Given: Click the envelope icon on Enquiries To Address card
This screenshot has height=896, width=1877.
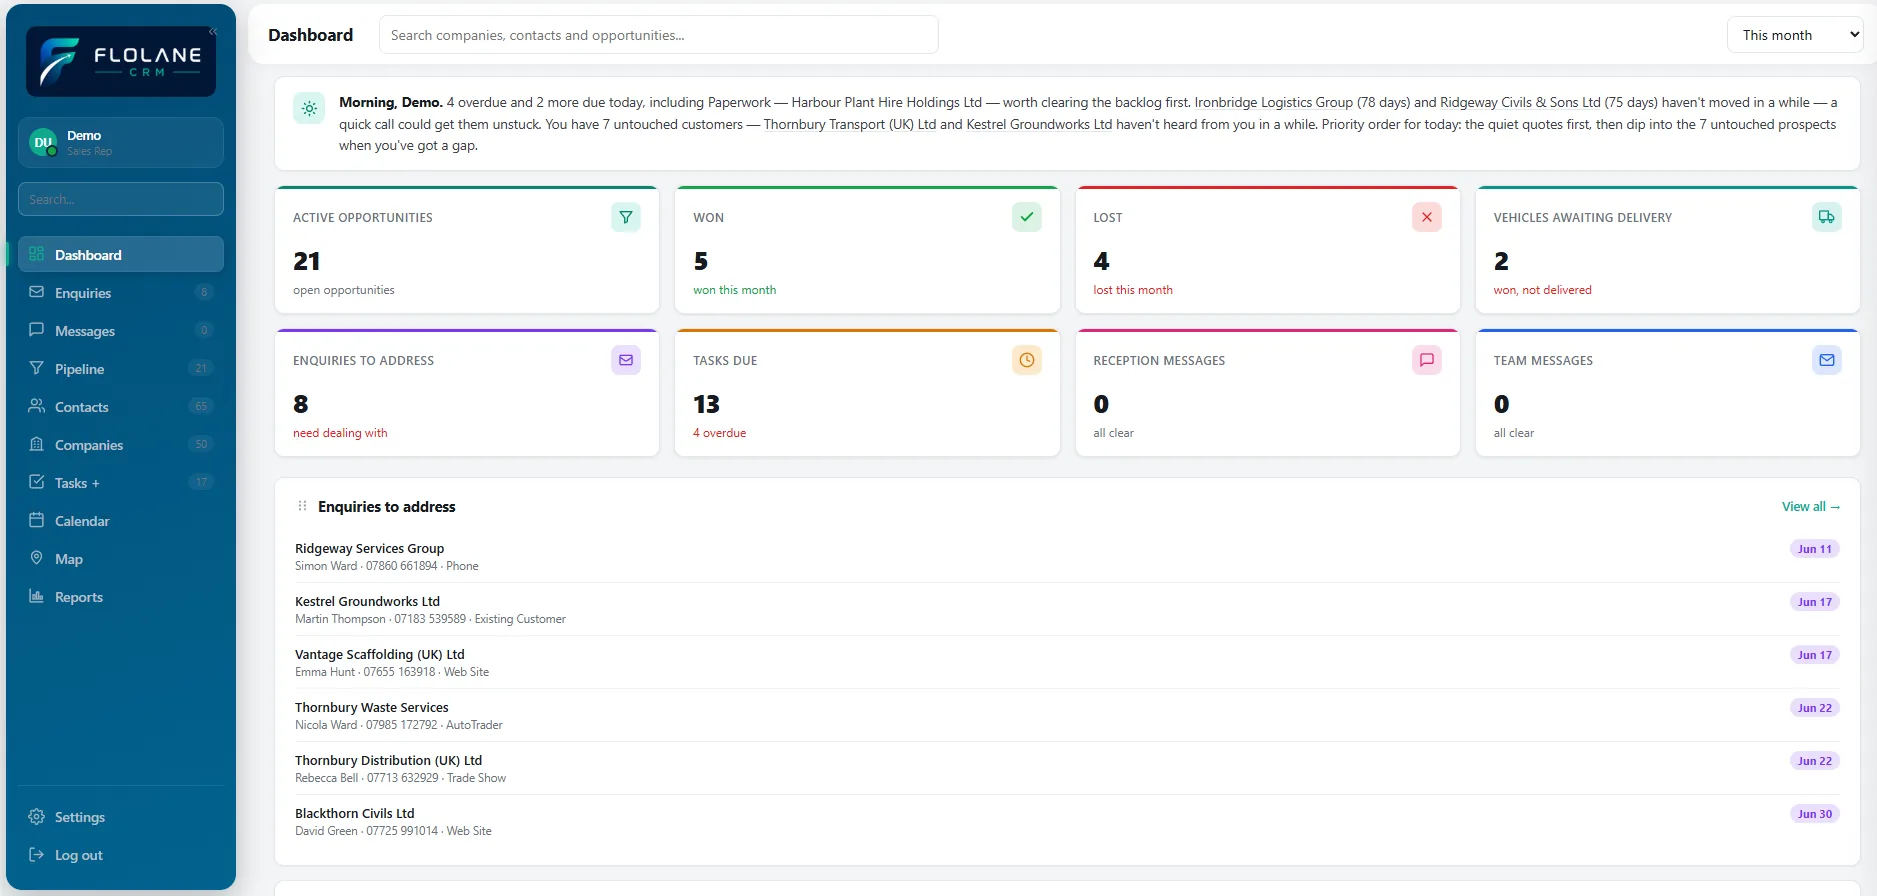Looking at the screenshot, I should (626, 360).
